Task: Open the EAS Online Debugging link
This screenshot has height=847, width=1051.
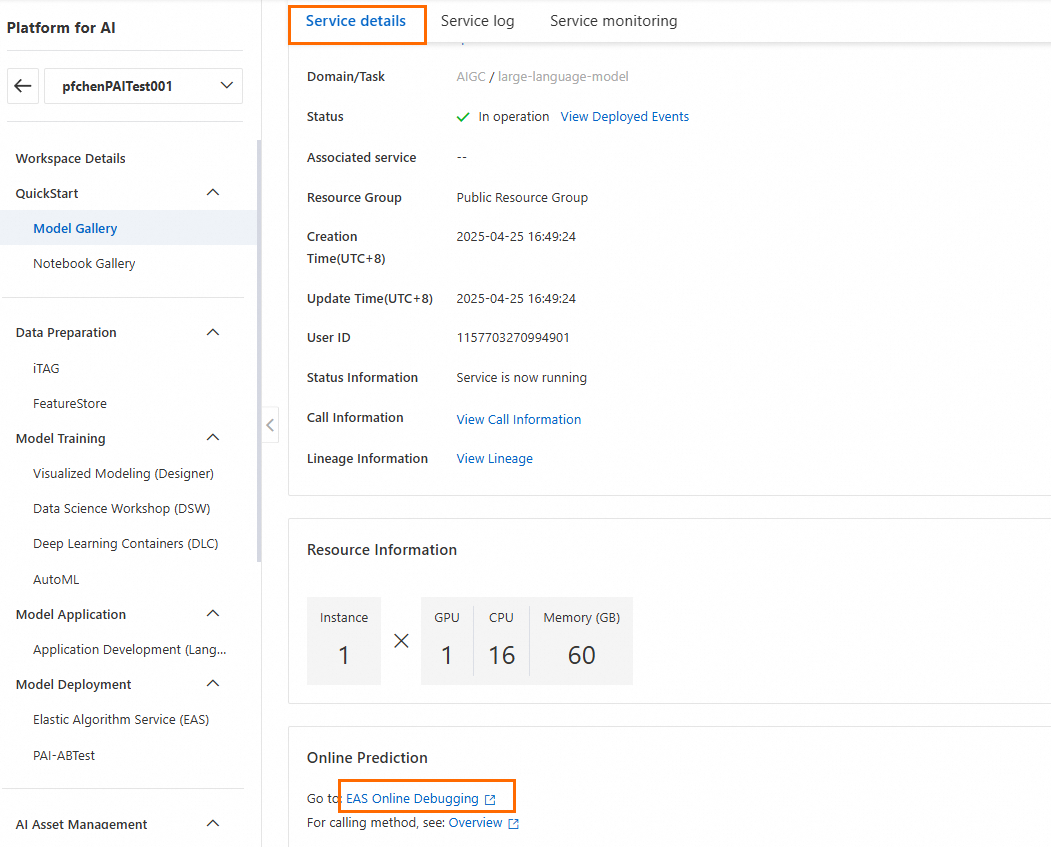Action: [412, 799]
